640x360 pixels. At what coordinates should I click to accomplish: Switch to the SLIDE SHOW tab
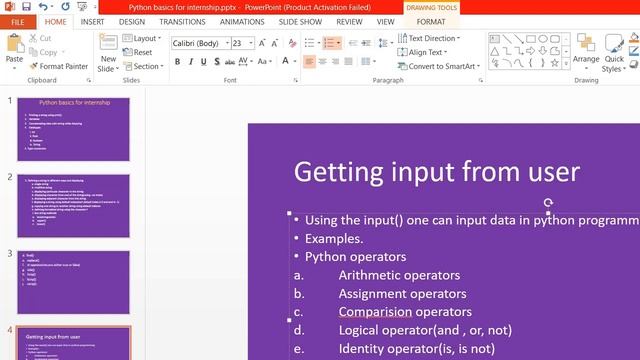[300, 22]
